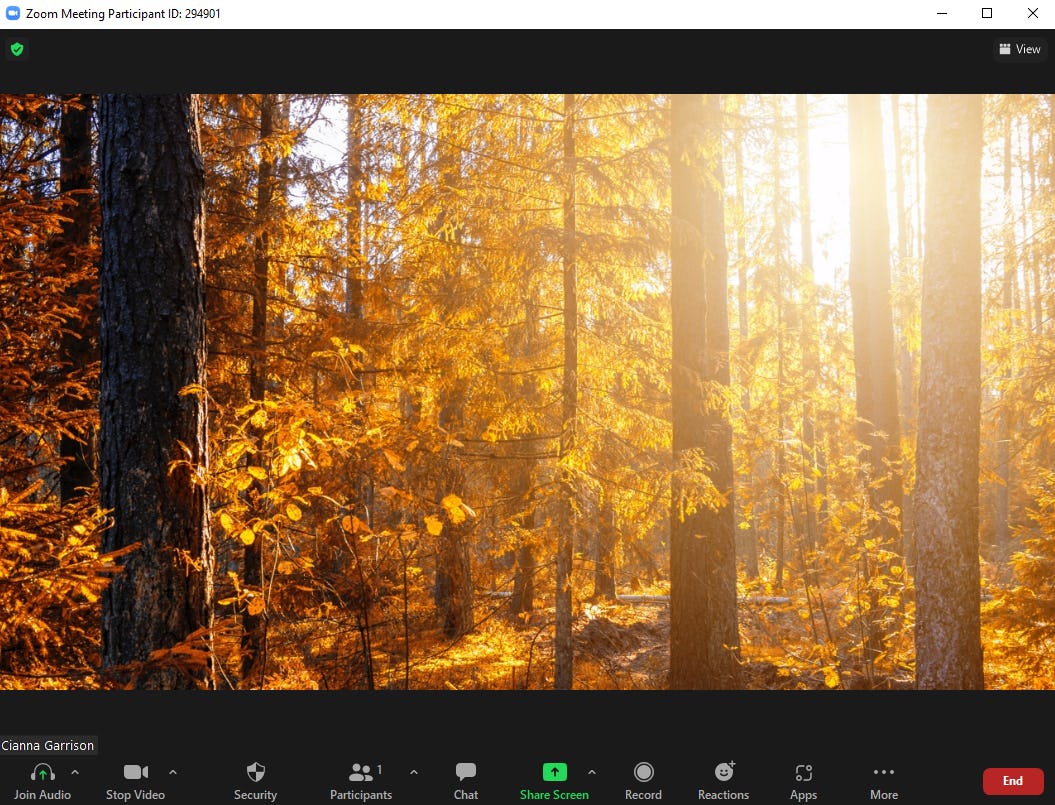Click the encryption shield badge
1055x805 pixels.
(x=17, y=48)
